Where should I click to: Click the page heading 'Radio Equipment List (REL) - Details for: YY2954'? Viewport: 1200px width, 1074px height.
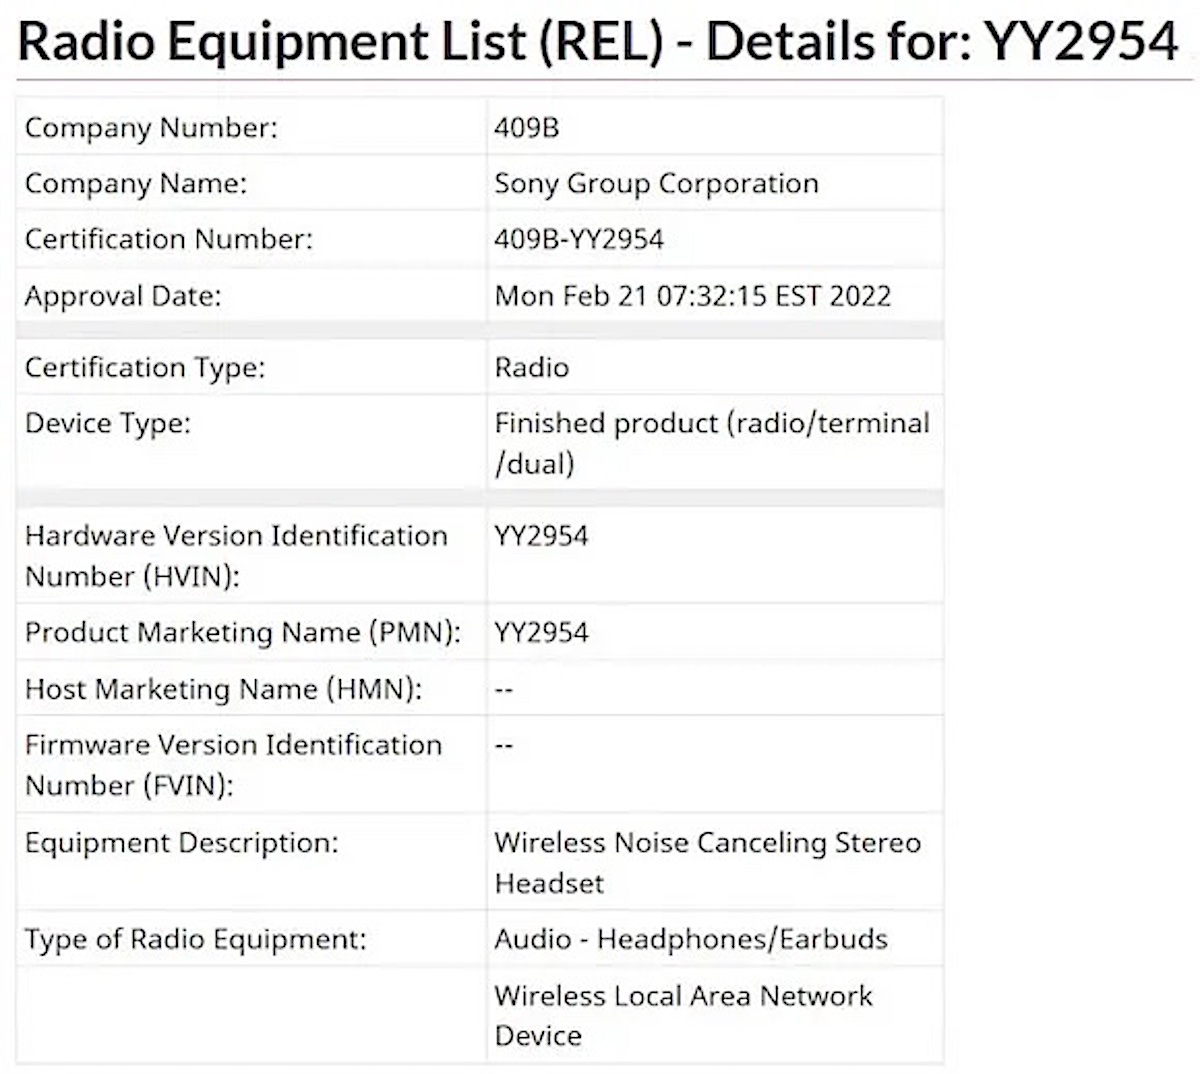click(598, 42)
